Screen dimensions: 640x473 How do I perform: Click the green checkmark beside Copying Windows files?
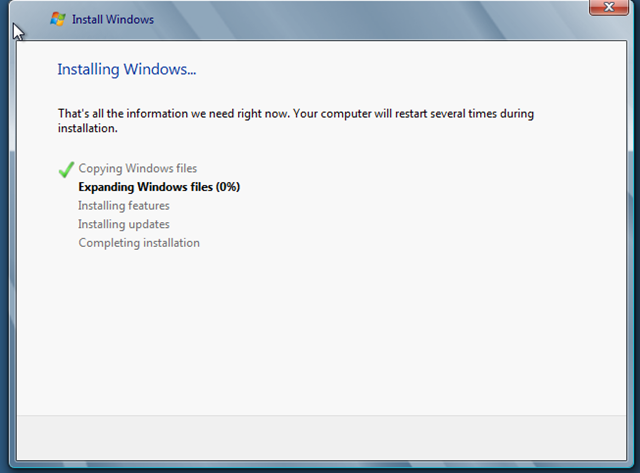(x=66, y=169)
